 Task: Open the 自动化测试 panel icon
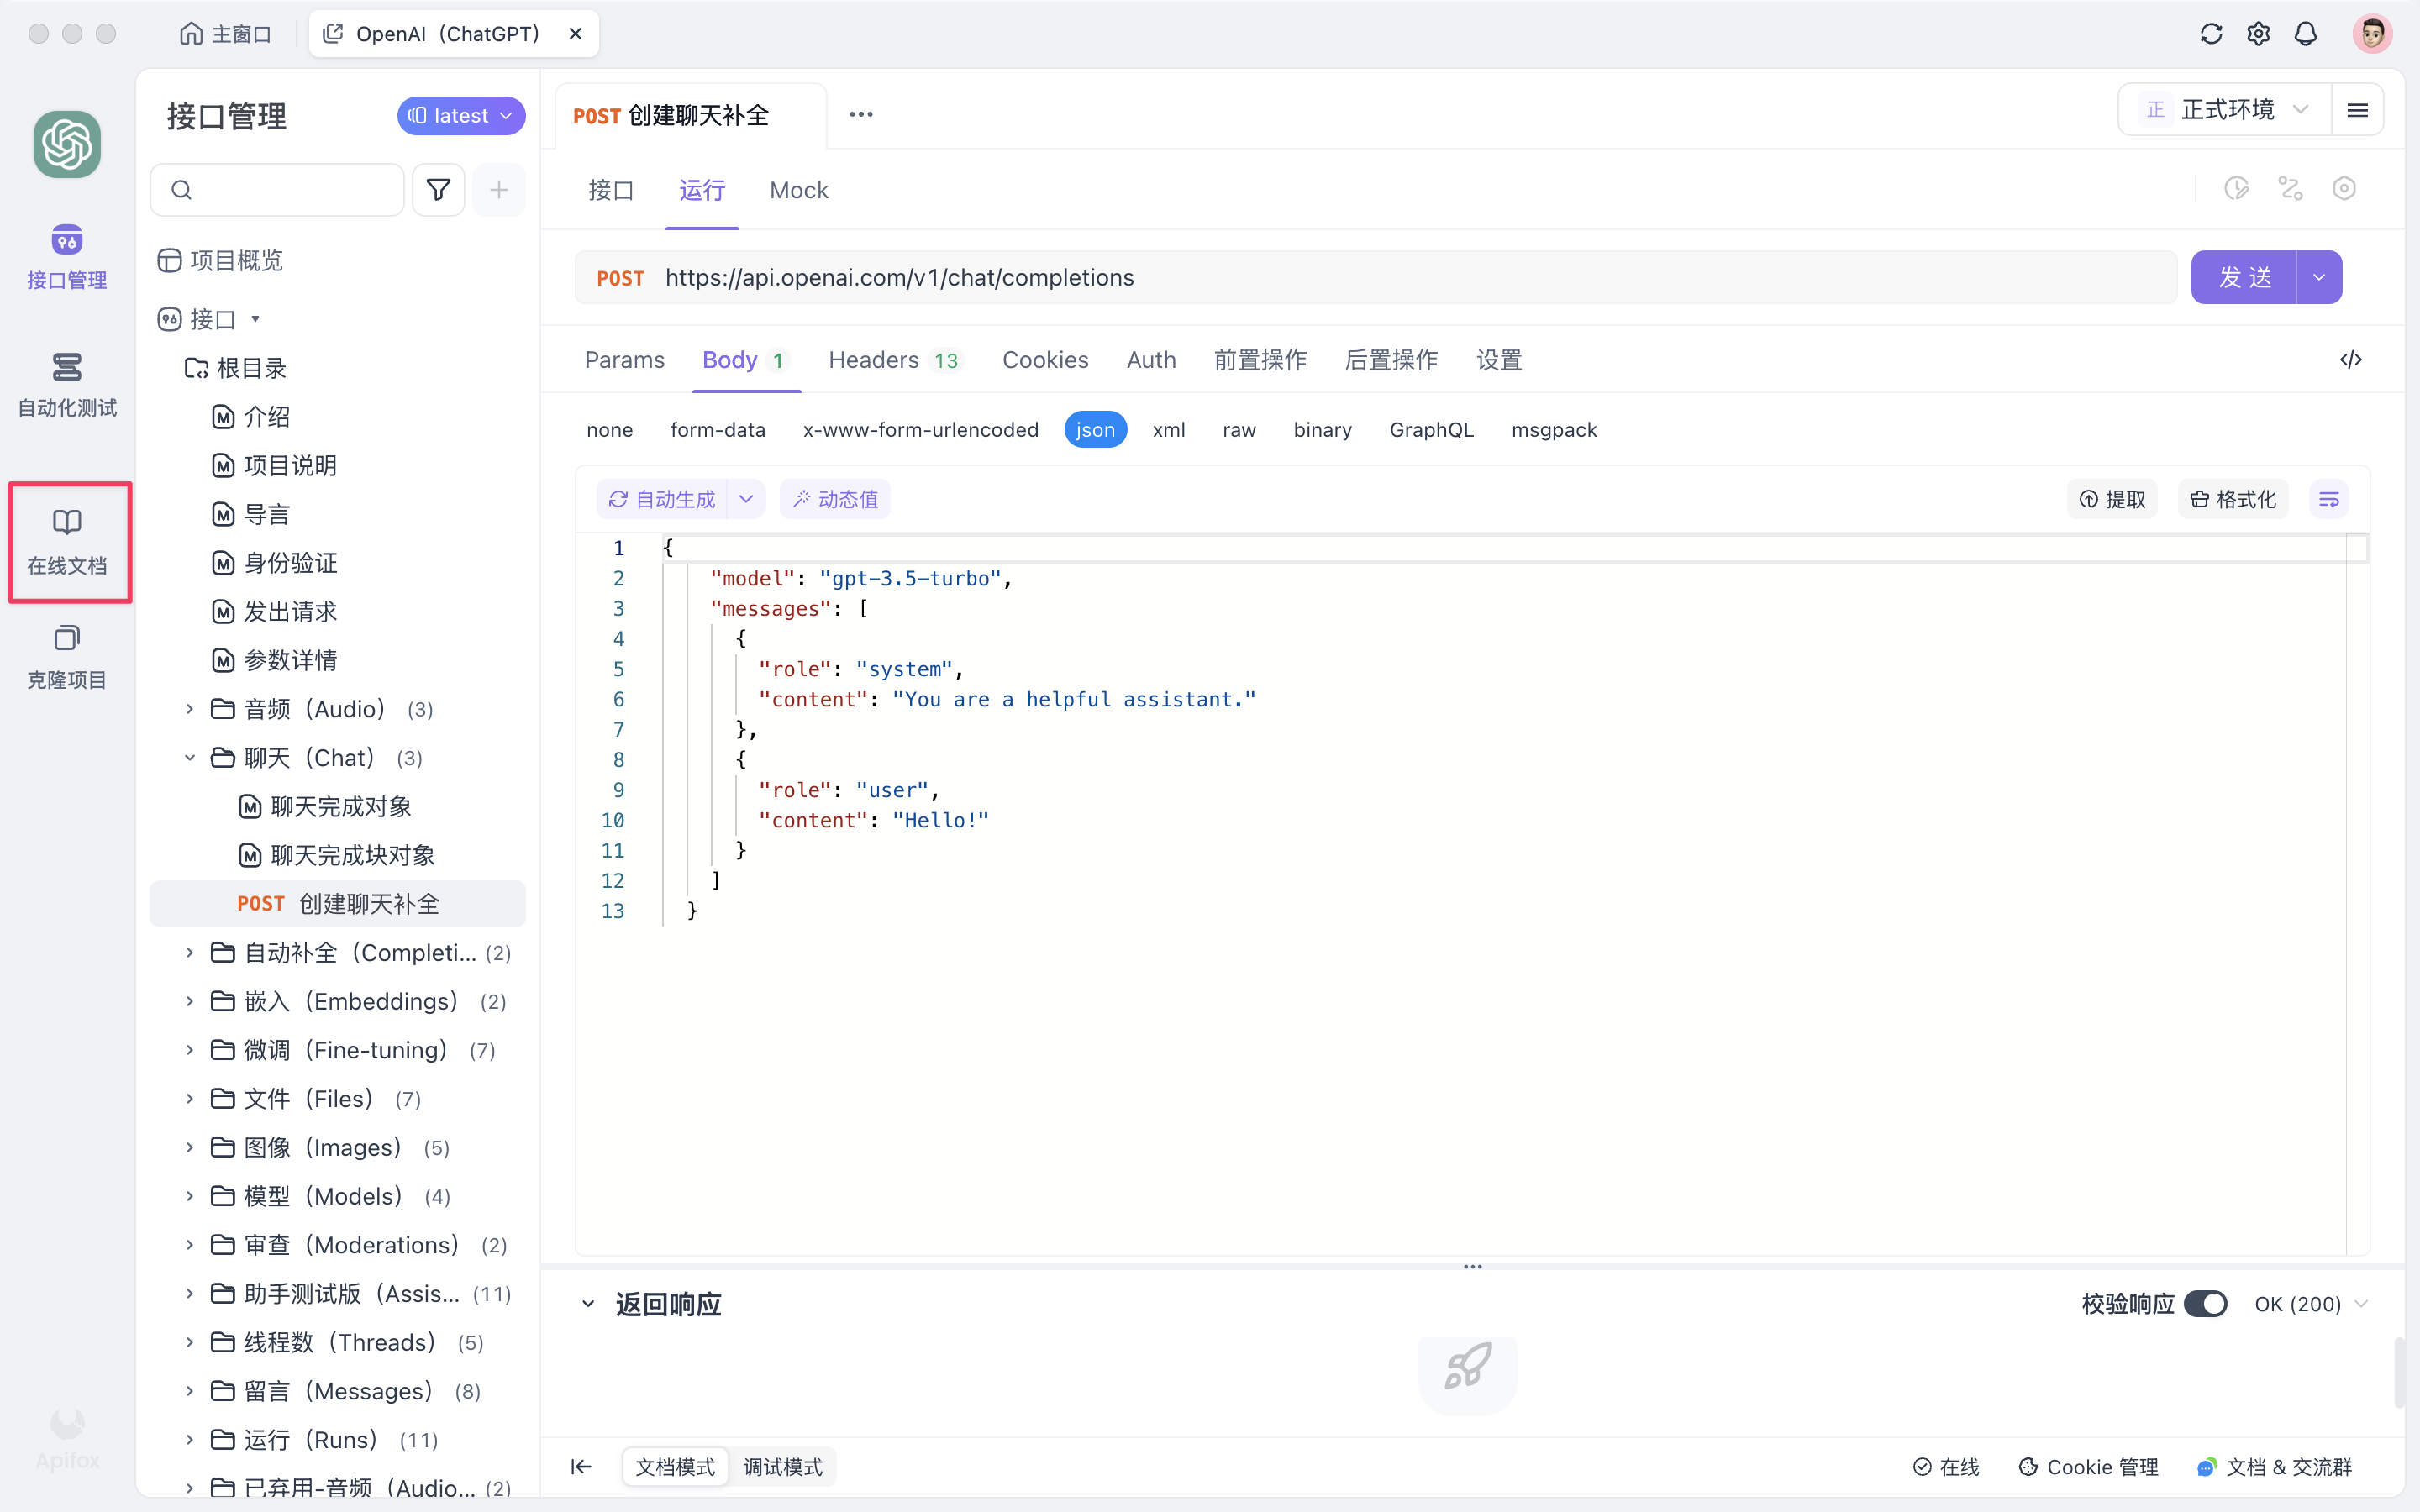[x=66, y=385]
